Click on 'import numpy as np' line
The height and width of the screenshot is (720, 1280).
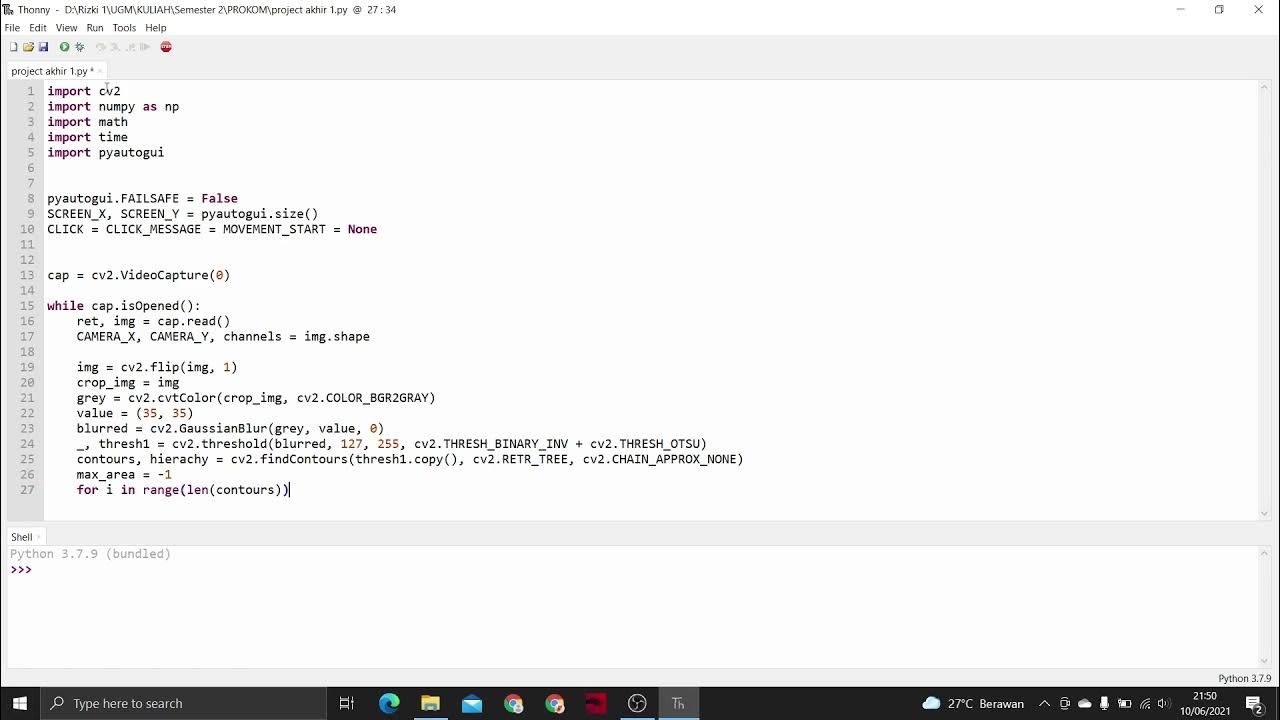[113, 106]
